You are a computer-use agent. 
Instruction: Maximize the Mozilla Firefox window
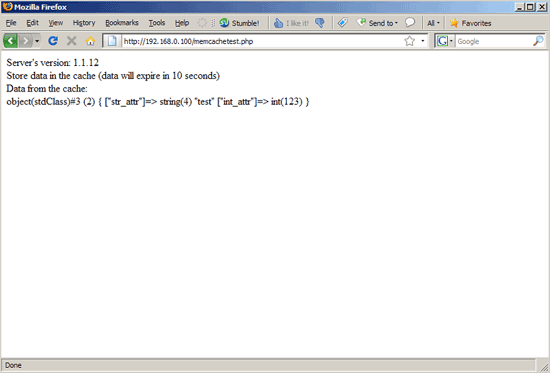pos(530,7)
